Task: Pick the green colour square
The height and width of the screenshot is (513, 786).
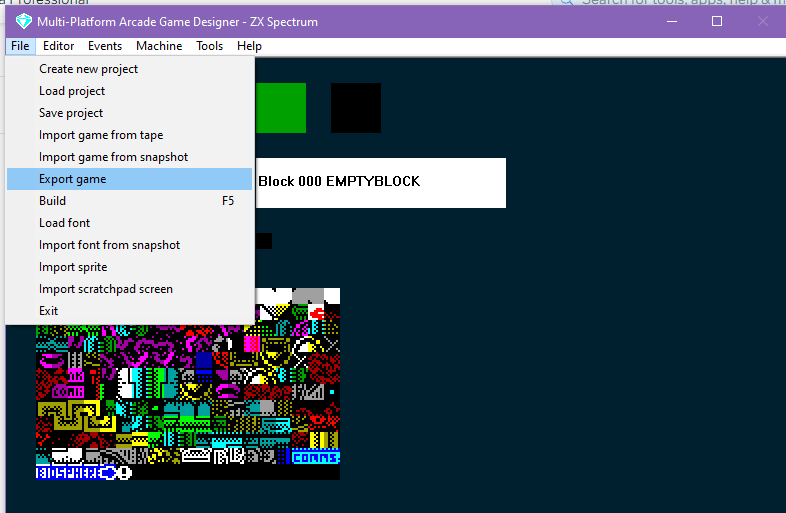Action: [281, 108]
